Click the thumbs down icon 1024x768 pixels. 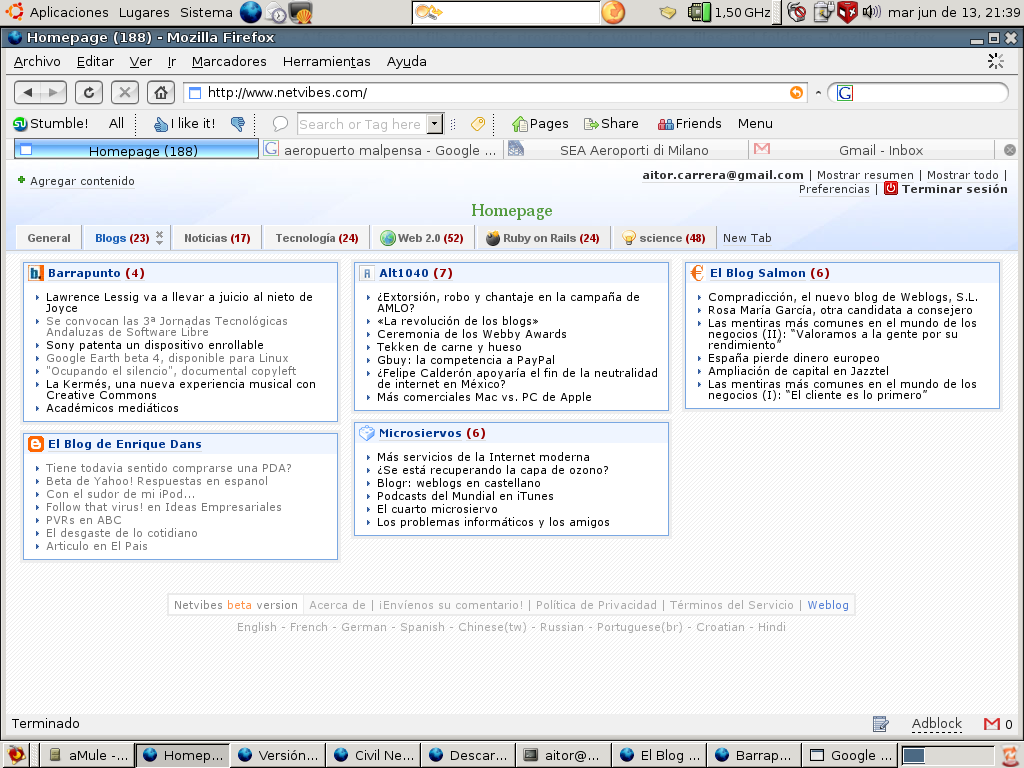click(x=238, y=123)
